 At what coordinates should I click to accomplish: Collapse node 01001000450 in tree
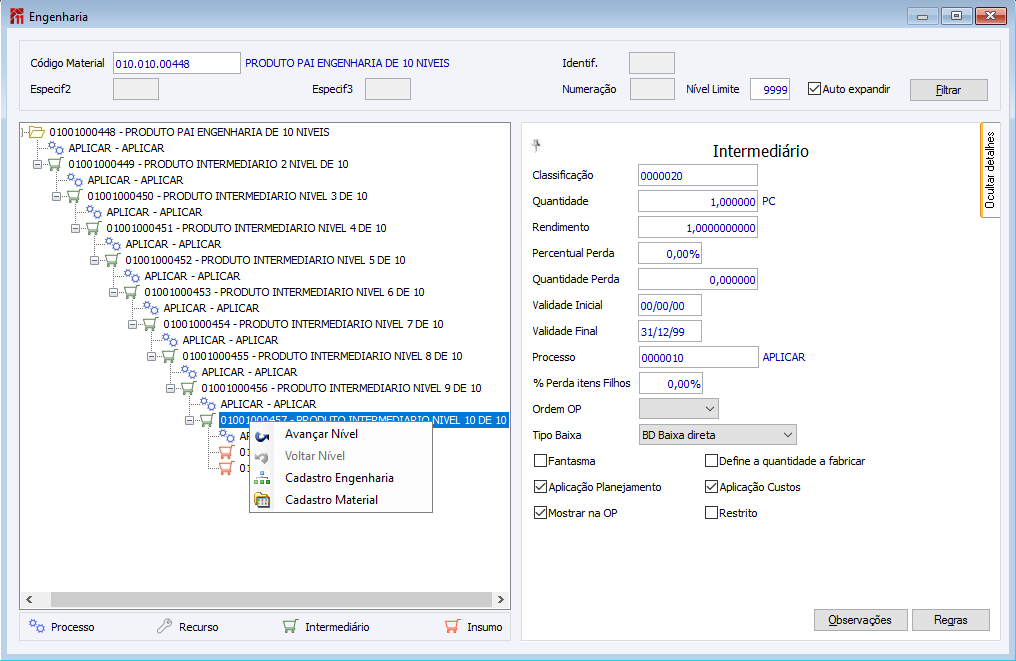pos(56,196)
